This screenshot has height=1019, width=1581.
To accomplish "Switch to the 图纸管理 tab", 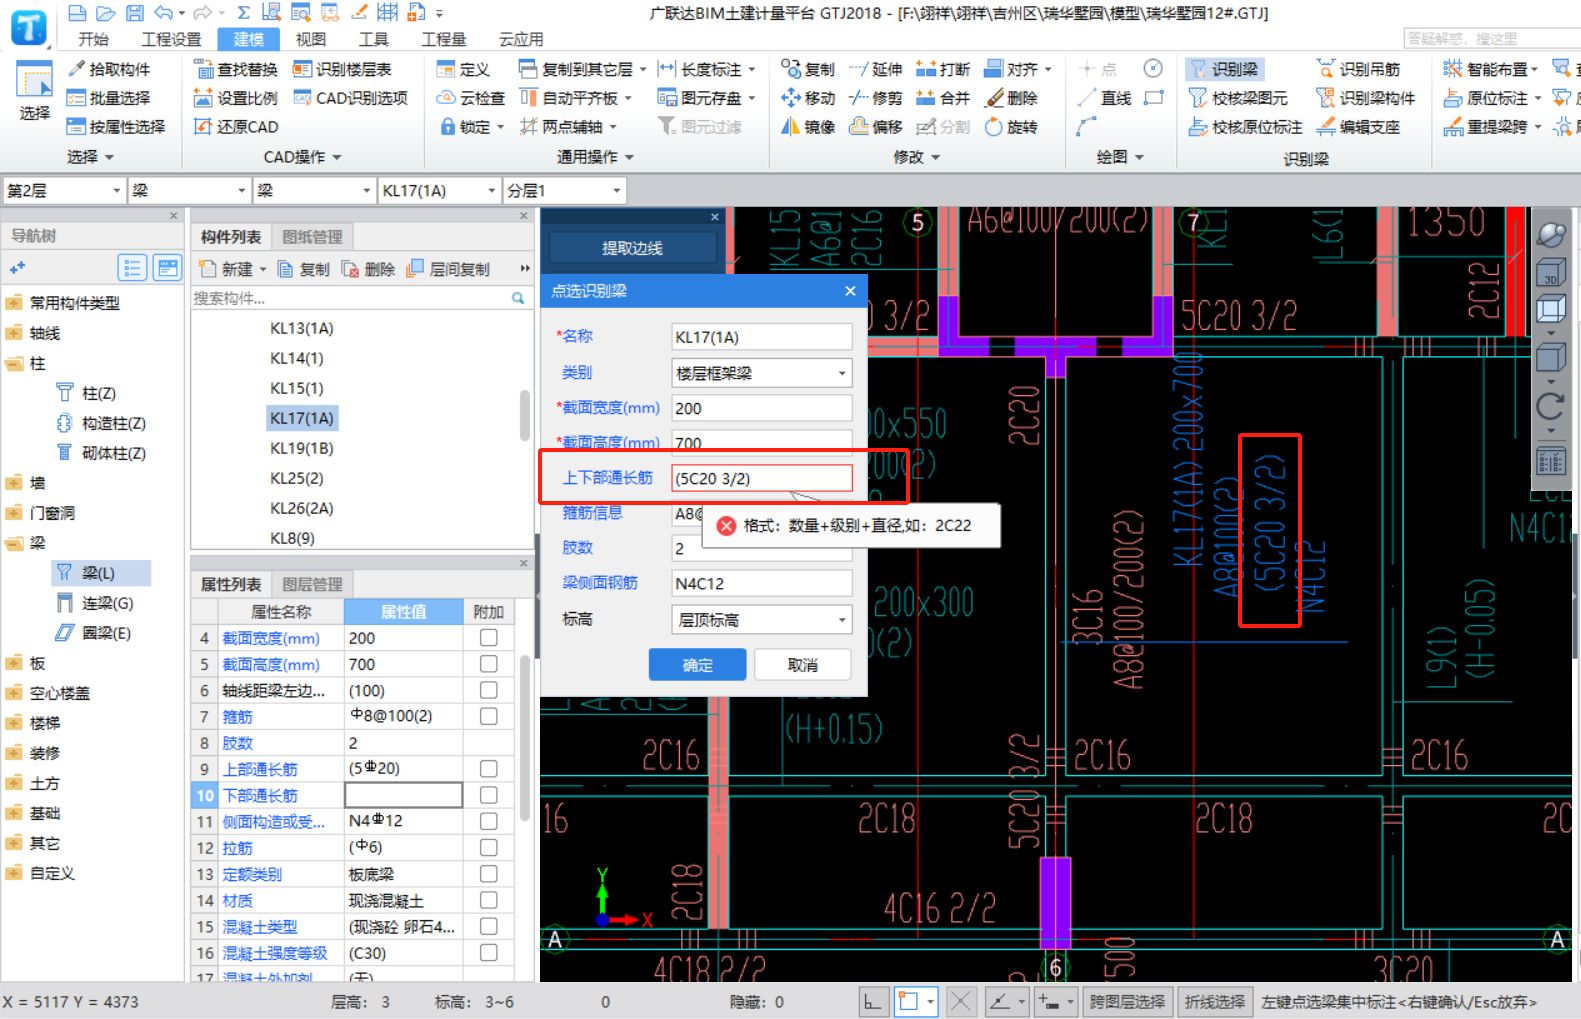I will click(x=312, y=237).
